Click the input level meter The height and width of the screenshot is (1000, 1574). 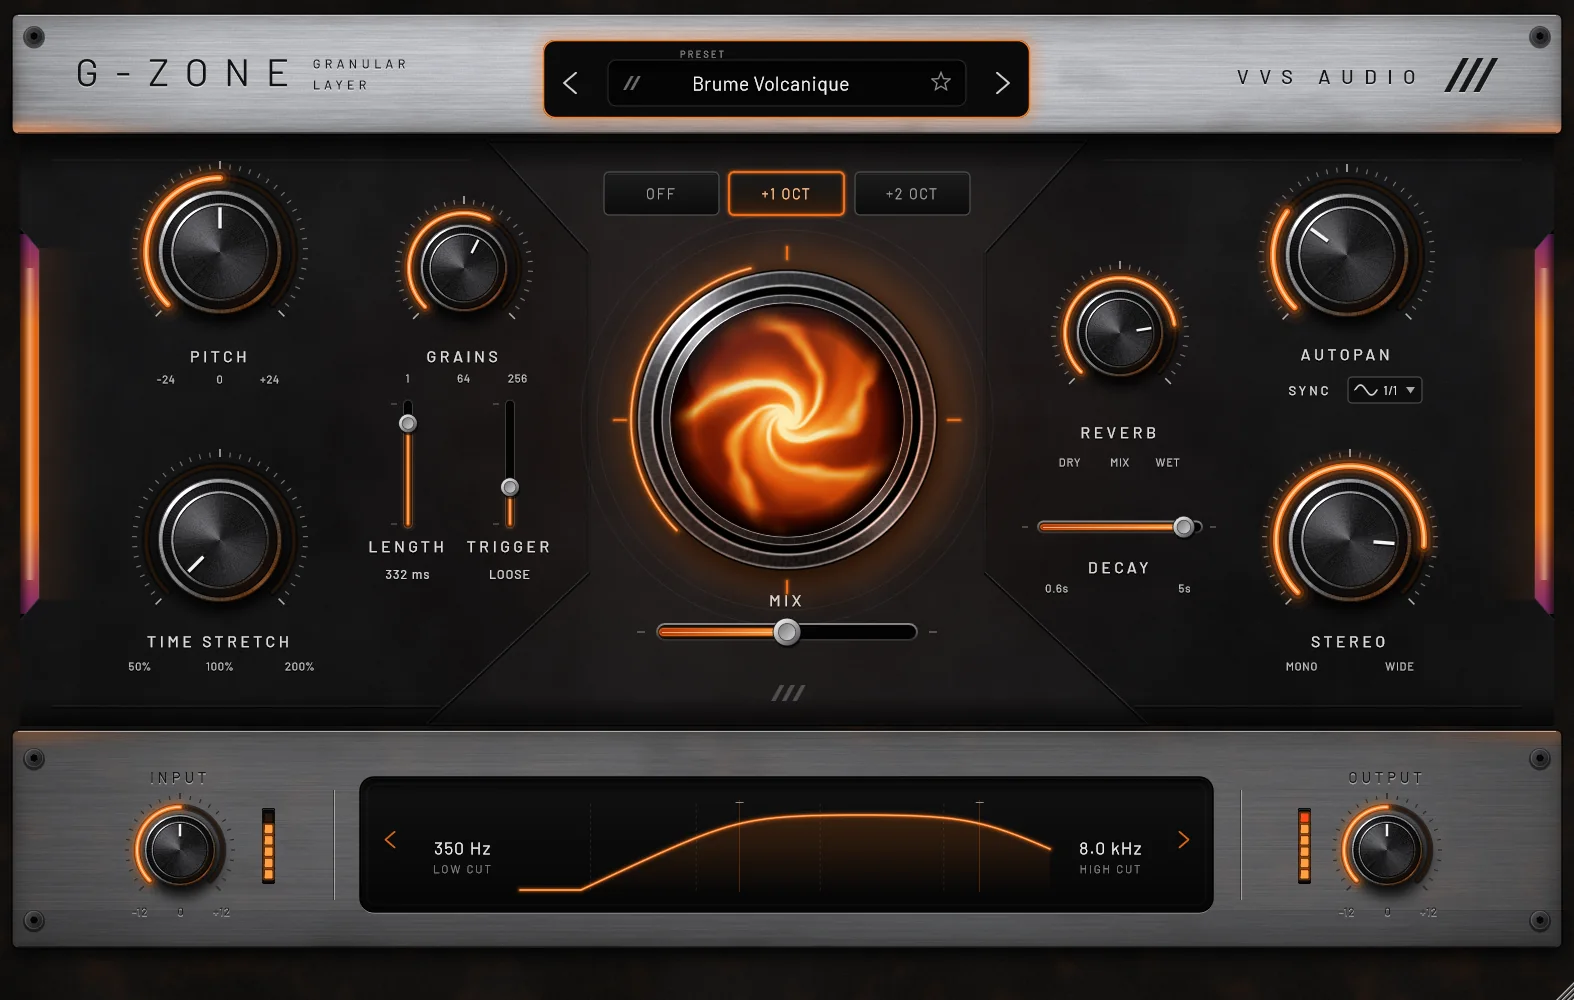click(268, 846)
